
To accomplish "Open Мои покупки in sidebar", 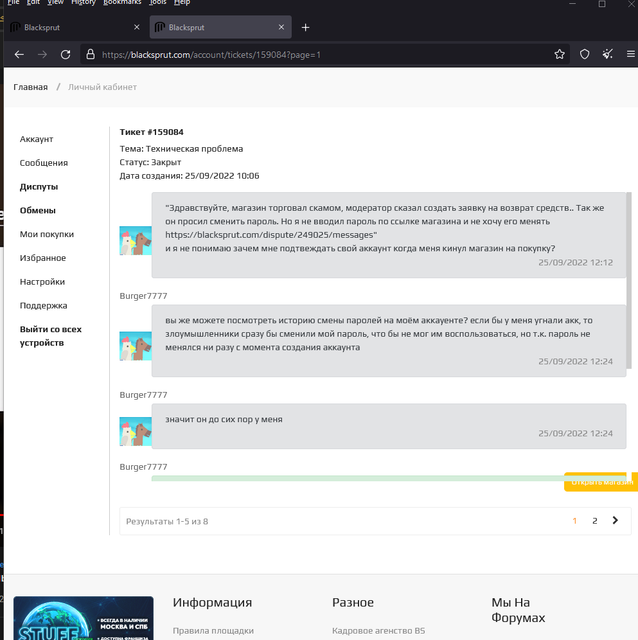I will (x=47, y=234).
